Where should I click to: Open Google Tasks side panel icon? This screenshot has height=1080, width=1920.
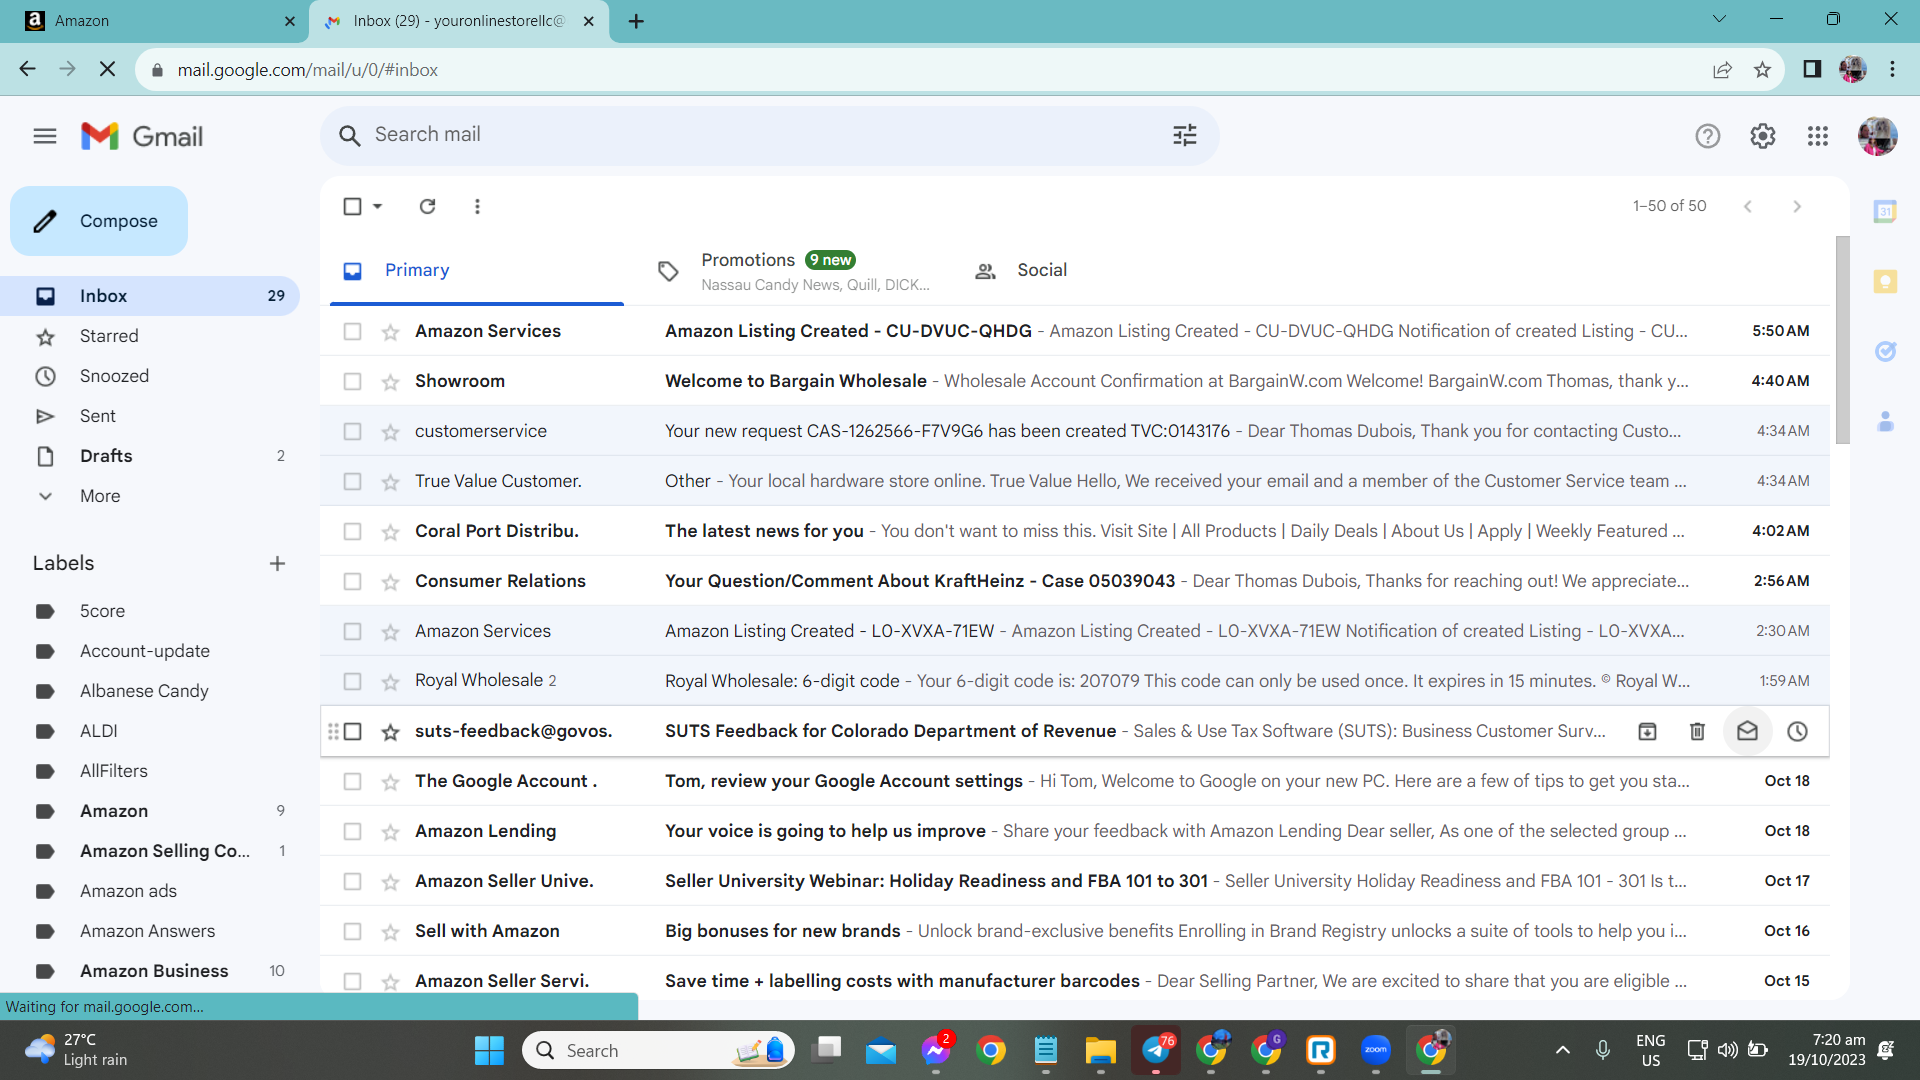pos(1885,351)
